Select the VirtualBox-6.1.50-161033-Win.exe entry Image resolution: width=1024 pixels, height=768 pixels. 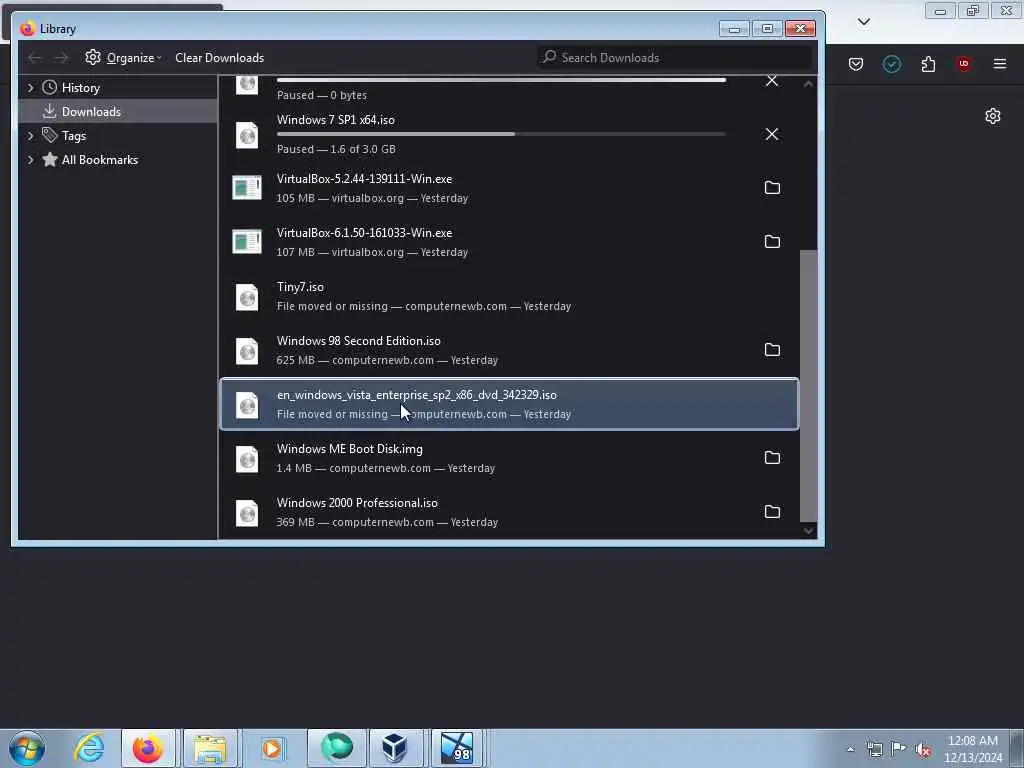coord(509,242)
